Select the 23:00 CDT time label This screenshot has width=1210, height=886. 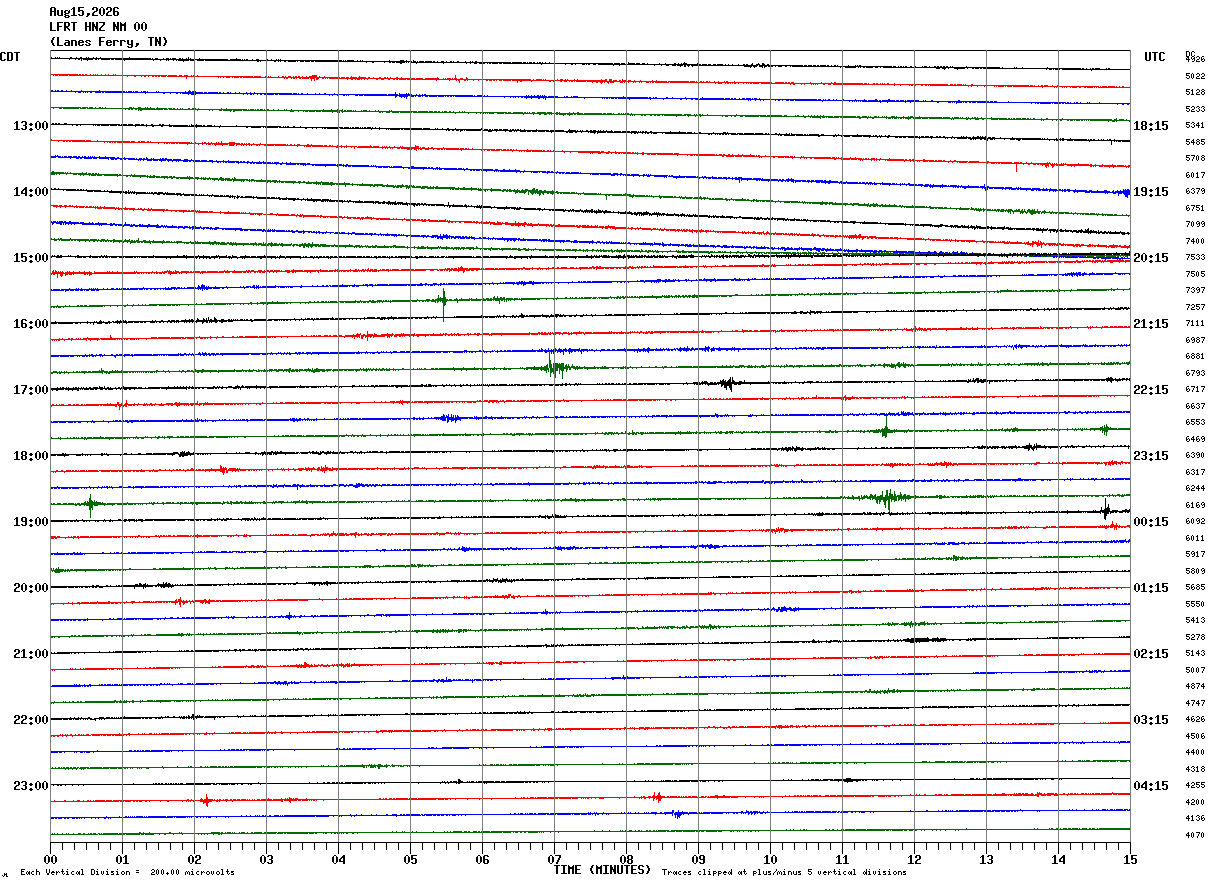coord(31,786)
